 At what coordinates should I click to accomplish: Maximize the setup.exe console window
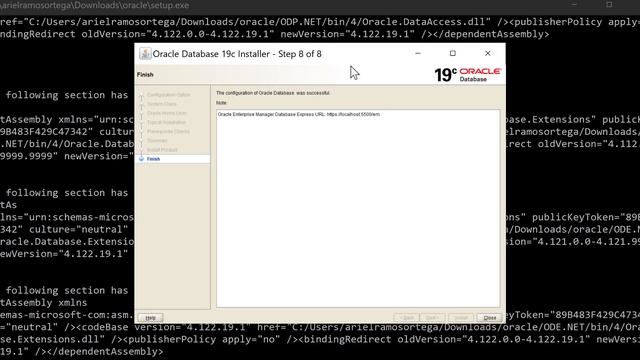(609, 4)
